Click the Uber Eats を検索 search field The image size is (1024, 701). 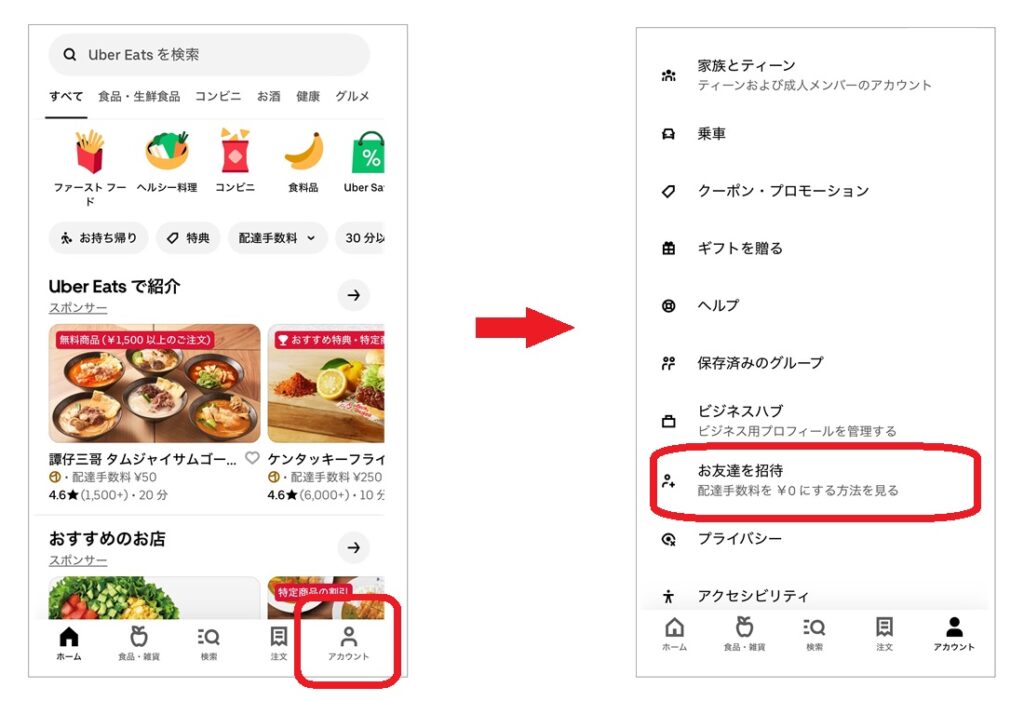[x=209, y=55]
